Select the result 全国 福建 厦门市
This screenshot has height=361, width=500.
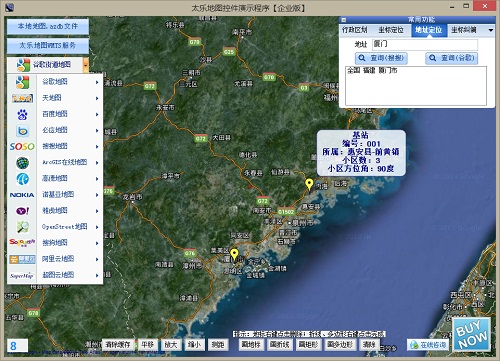372,71
